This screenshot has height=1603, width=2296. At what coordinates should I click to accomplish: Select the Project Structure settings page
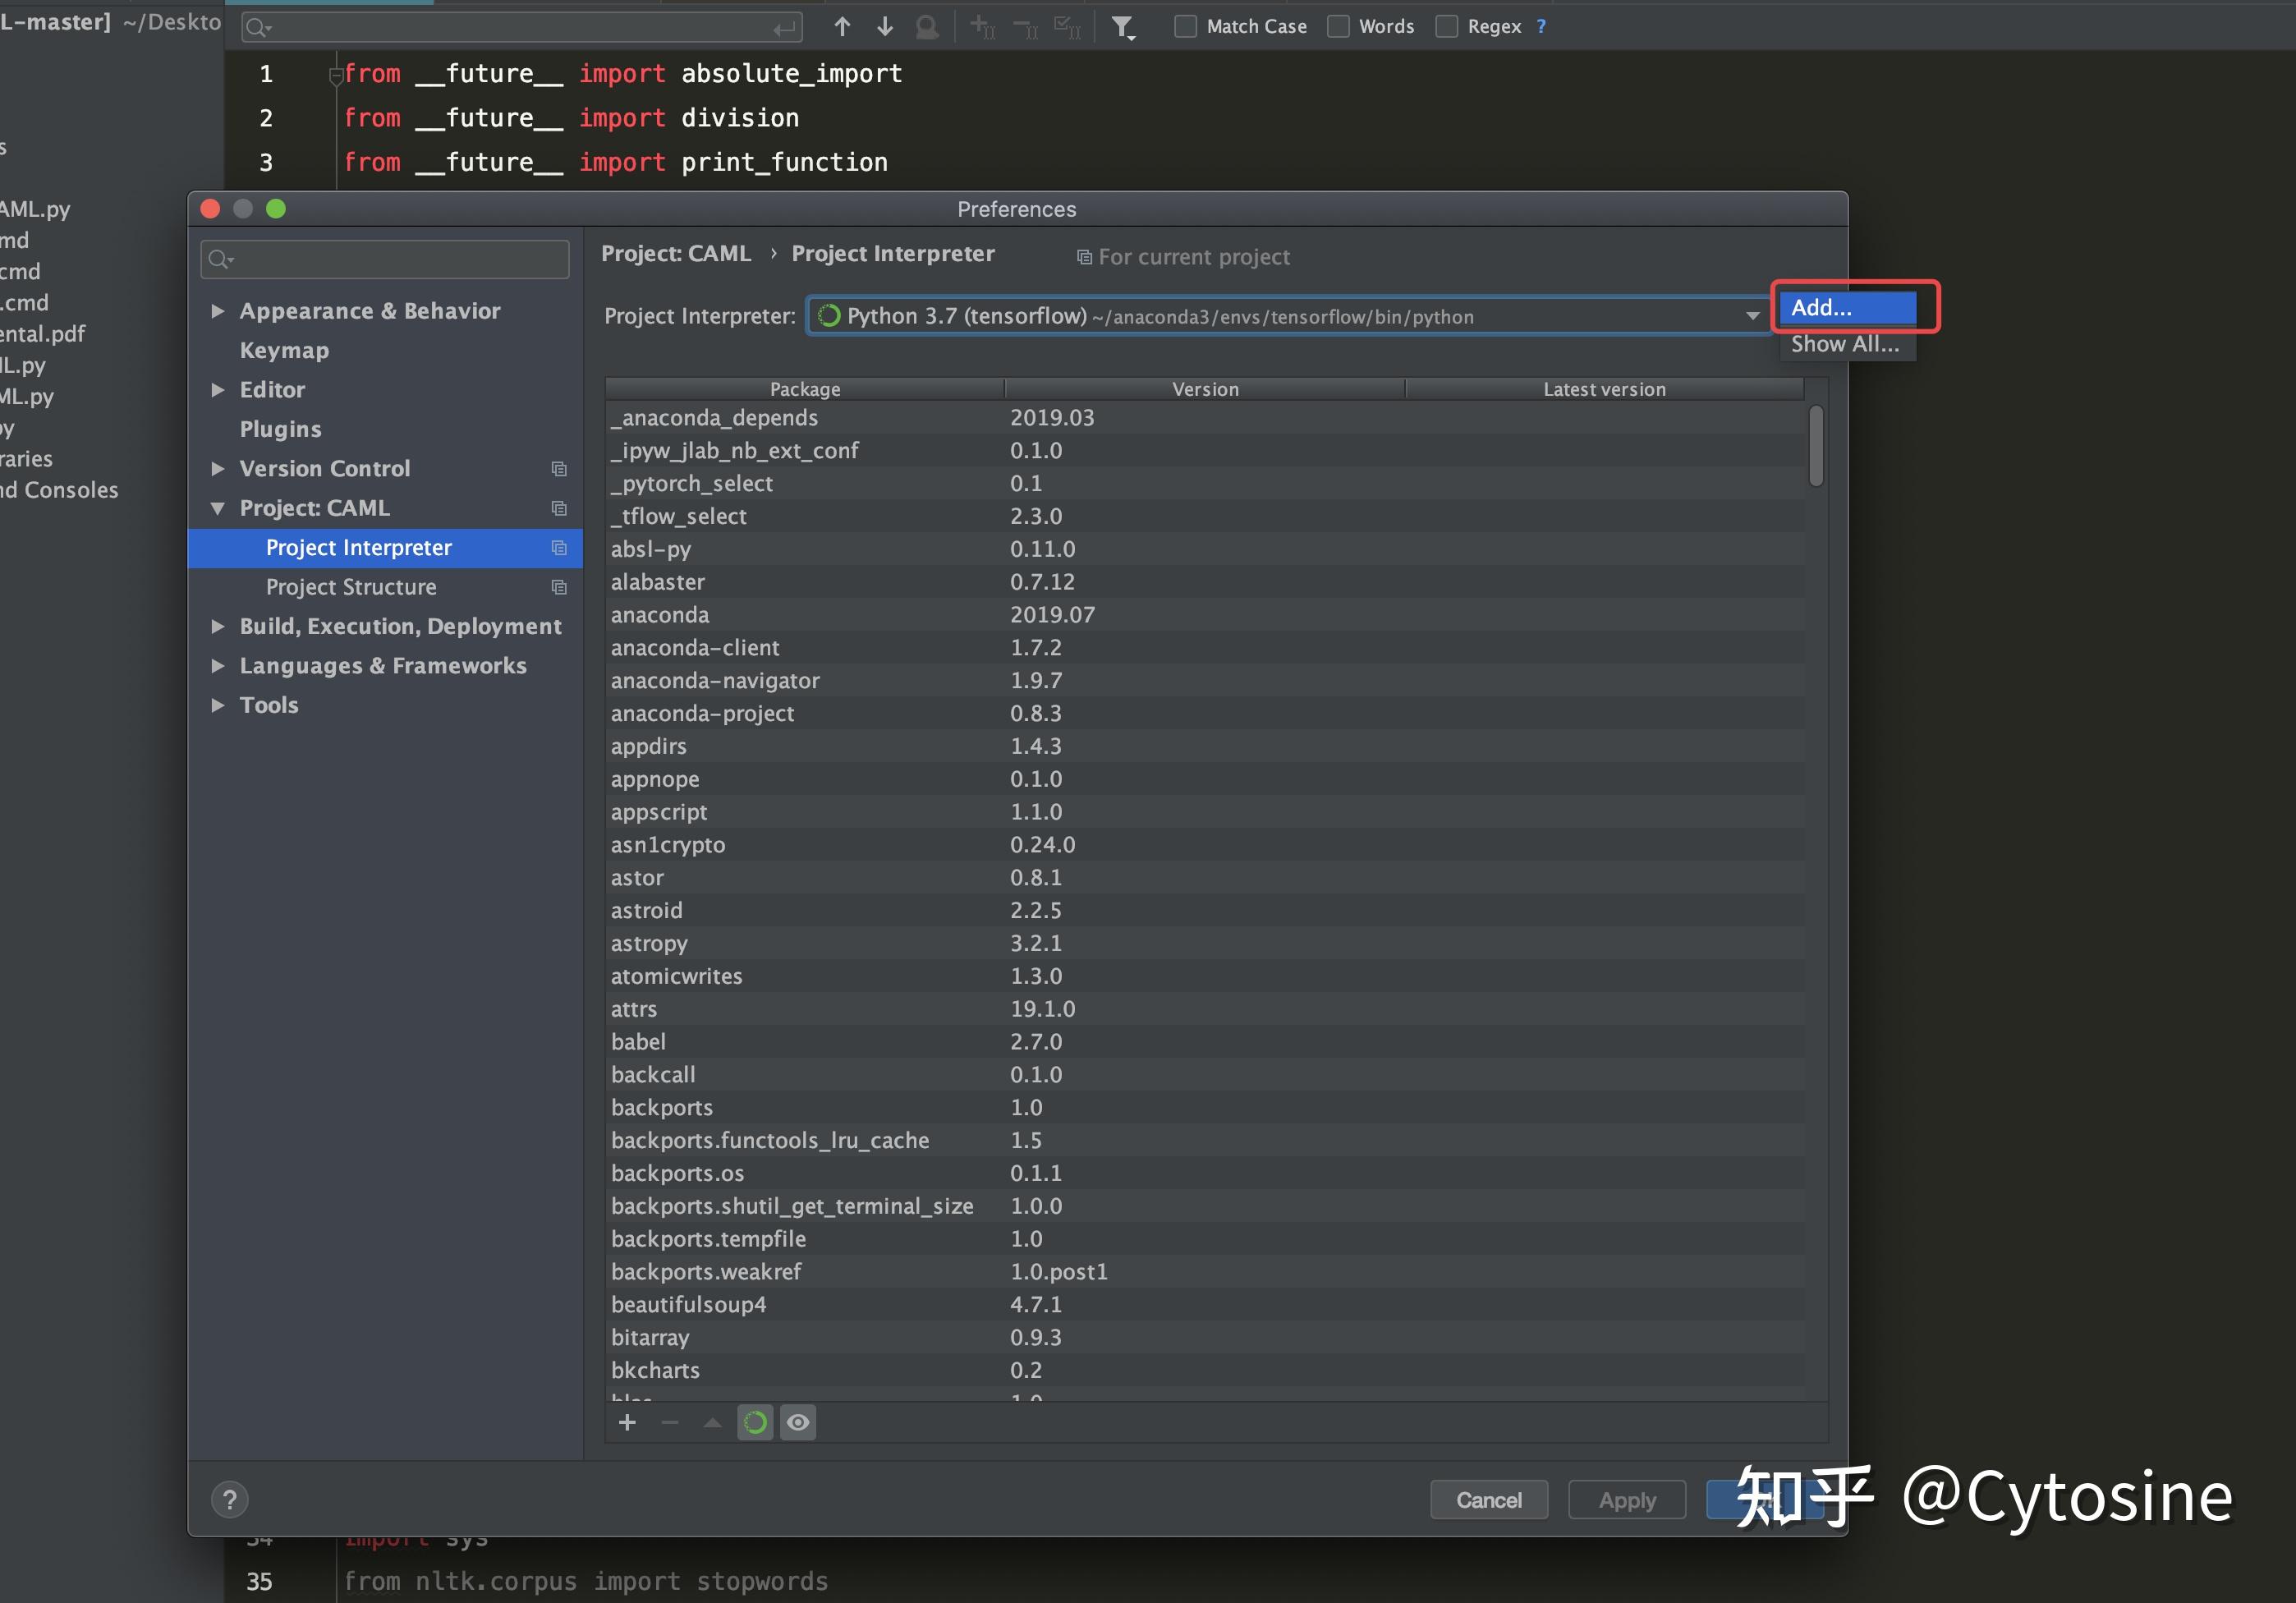351,587
